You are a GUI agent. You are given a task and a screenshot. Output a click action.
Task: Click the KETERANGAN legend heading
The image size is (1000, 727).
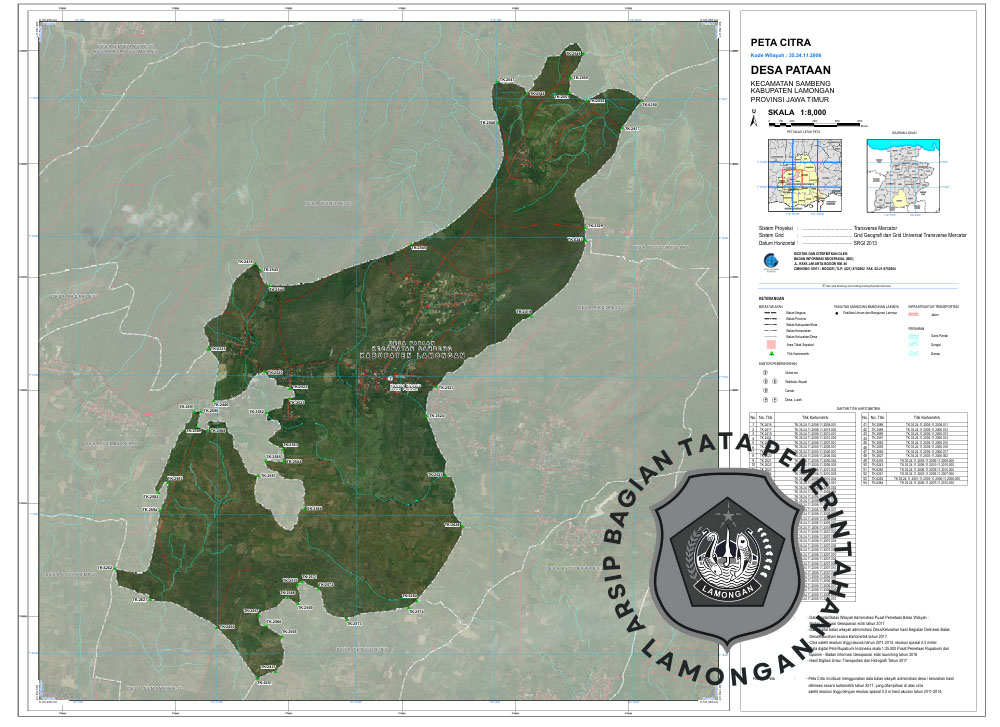[771, 299]
